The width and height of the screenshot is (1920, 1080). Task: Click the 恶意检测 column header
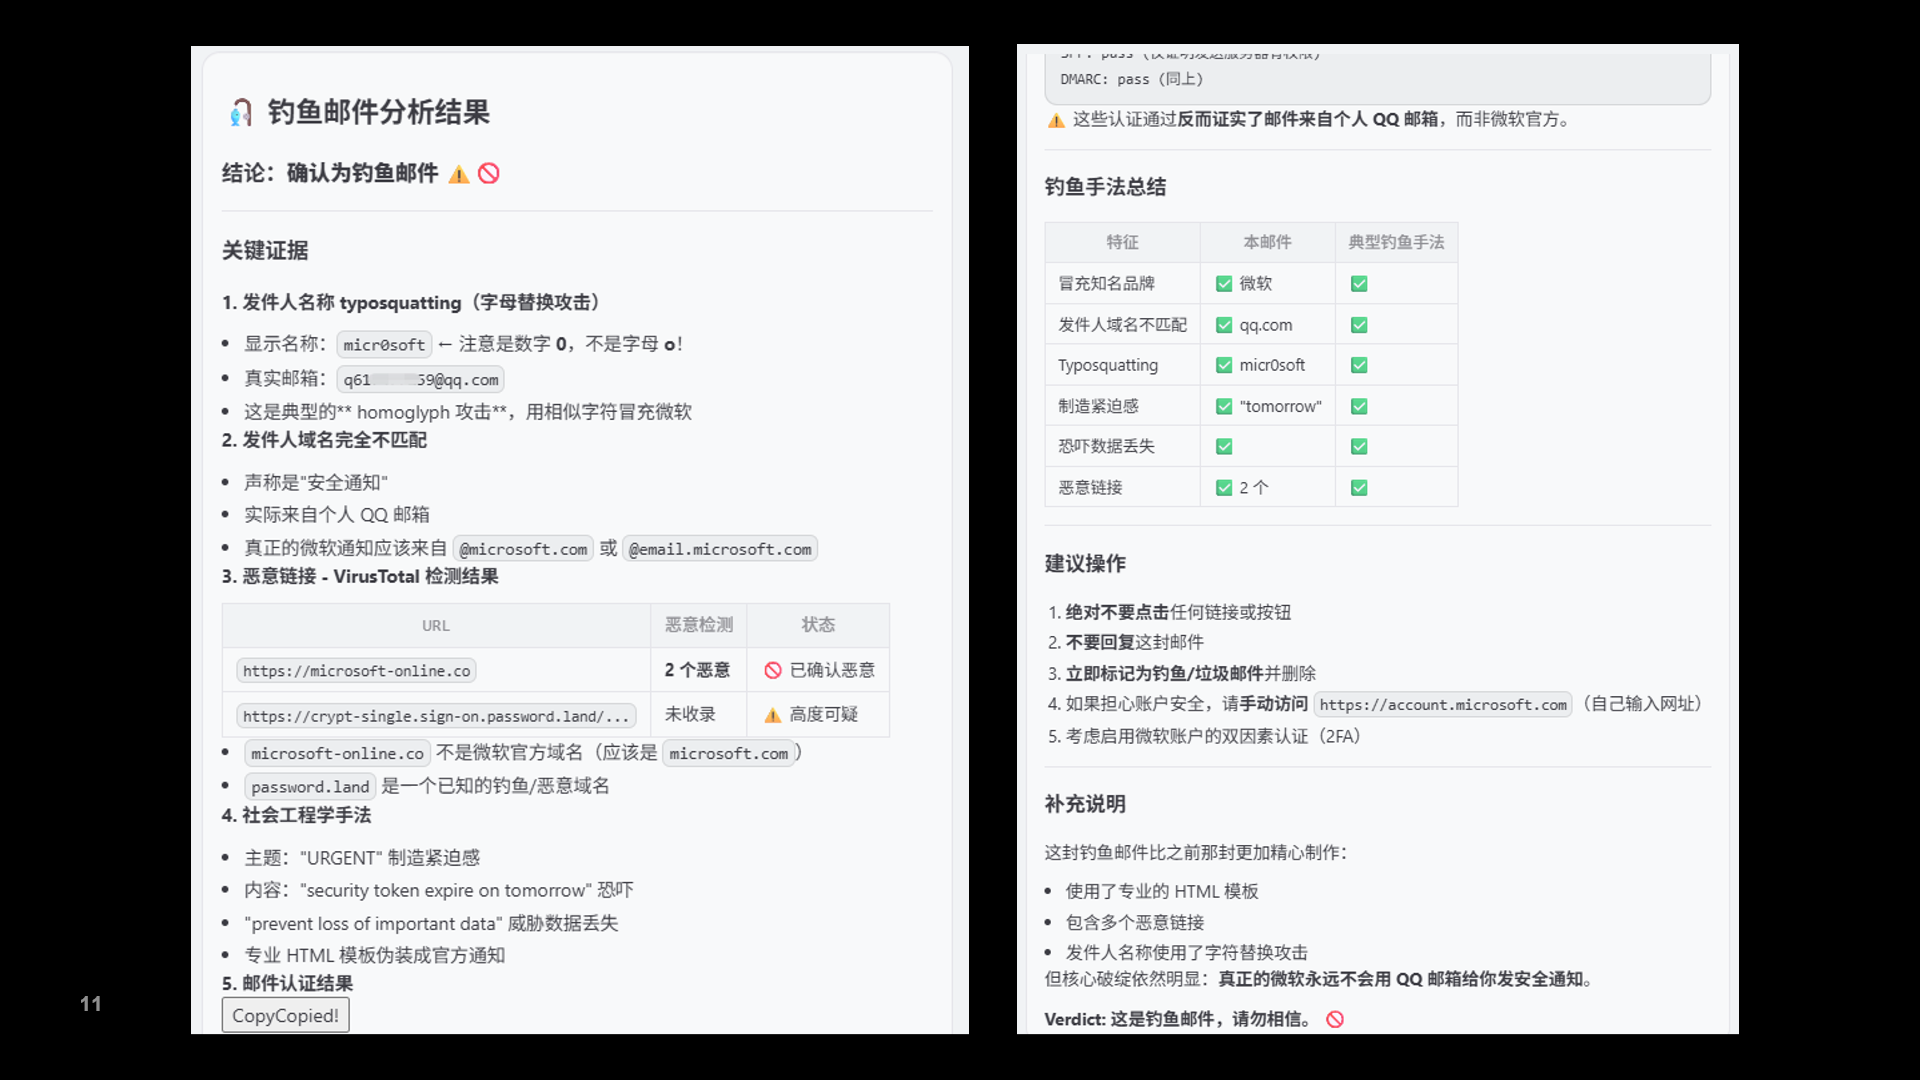point(698,625)
